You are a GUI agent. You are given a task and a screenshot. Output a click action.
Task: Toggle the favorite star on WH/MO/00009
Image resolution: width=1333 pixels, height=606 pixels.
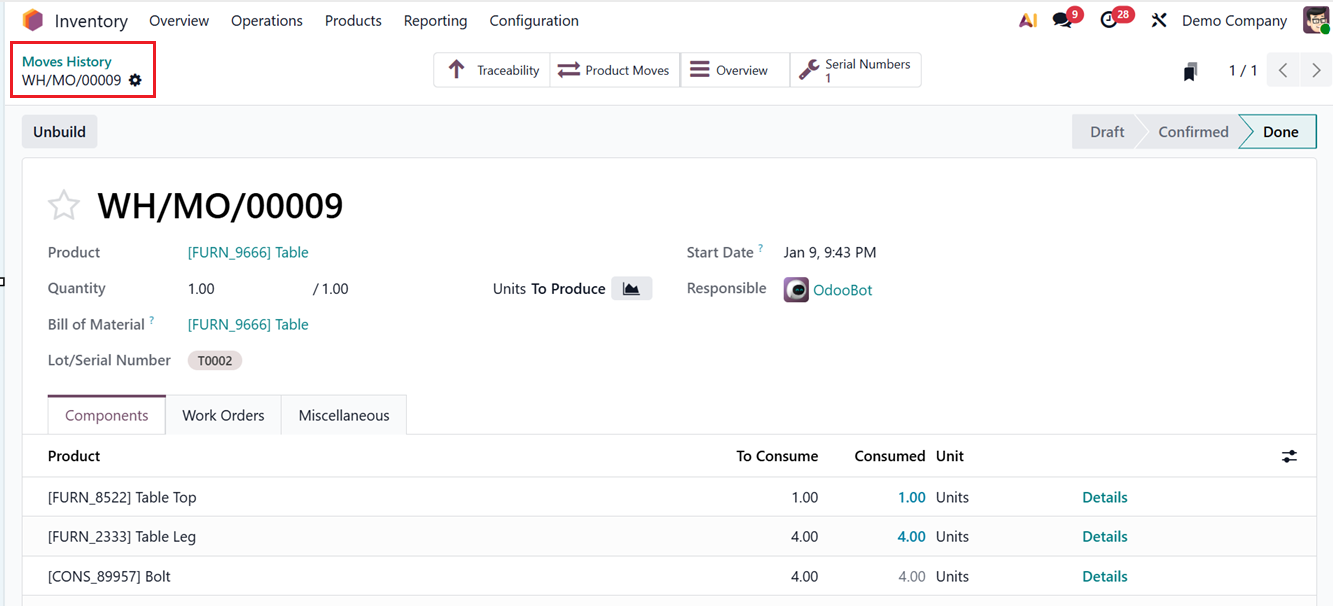coord(63,204)
